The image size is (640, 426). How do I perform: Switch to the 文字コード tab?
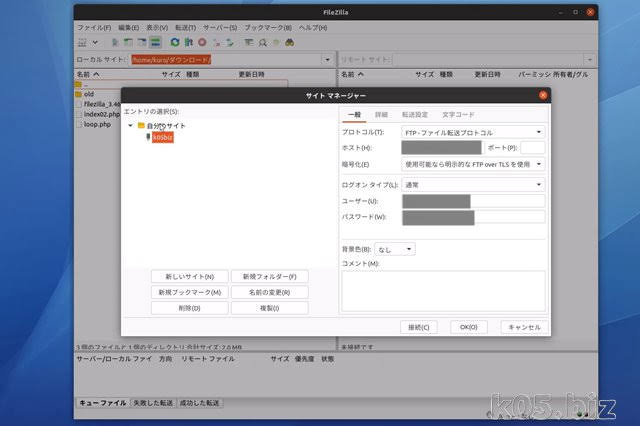(x=458, y=115)
